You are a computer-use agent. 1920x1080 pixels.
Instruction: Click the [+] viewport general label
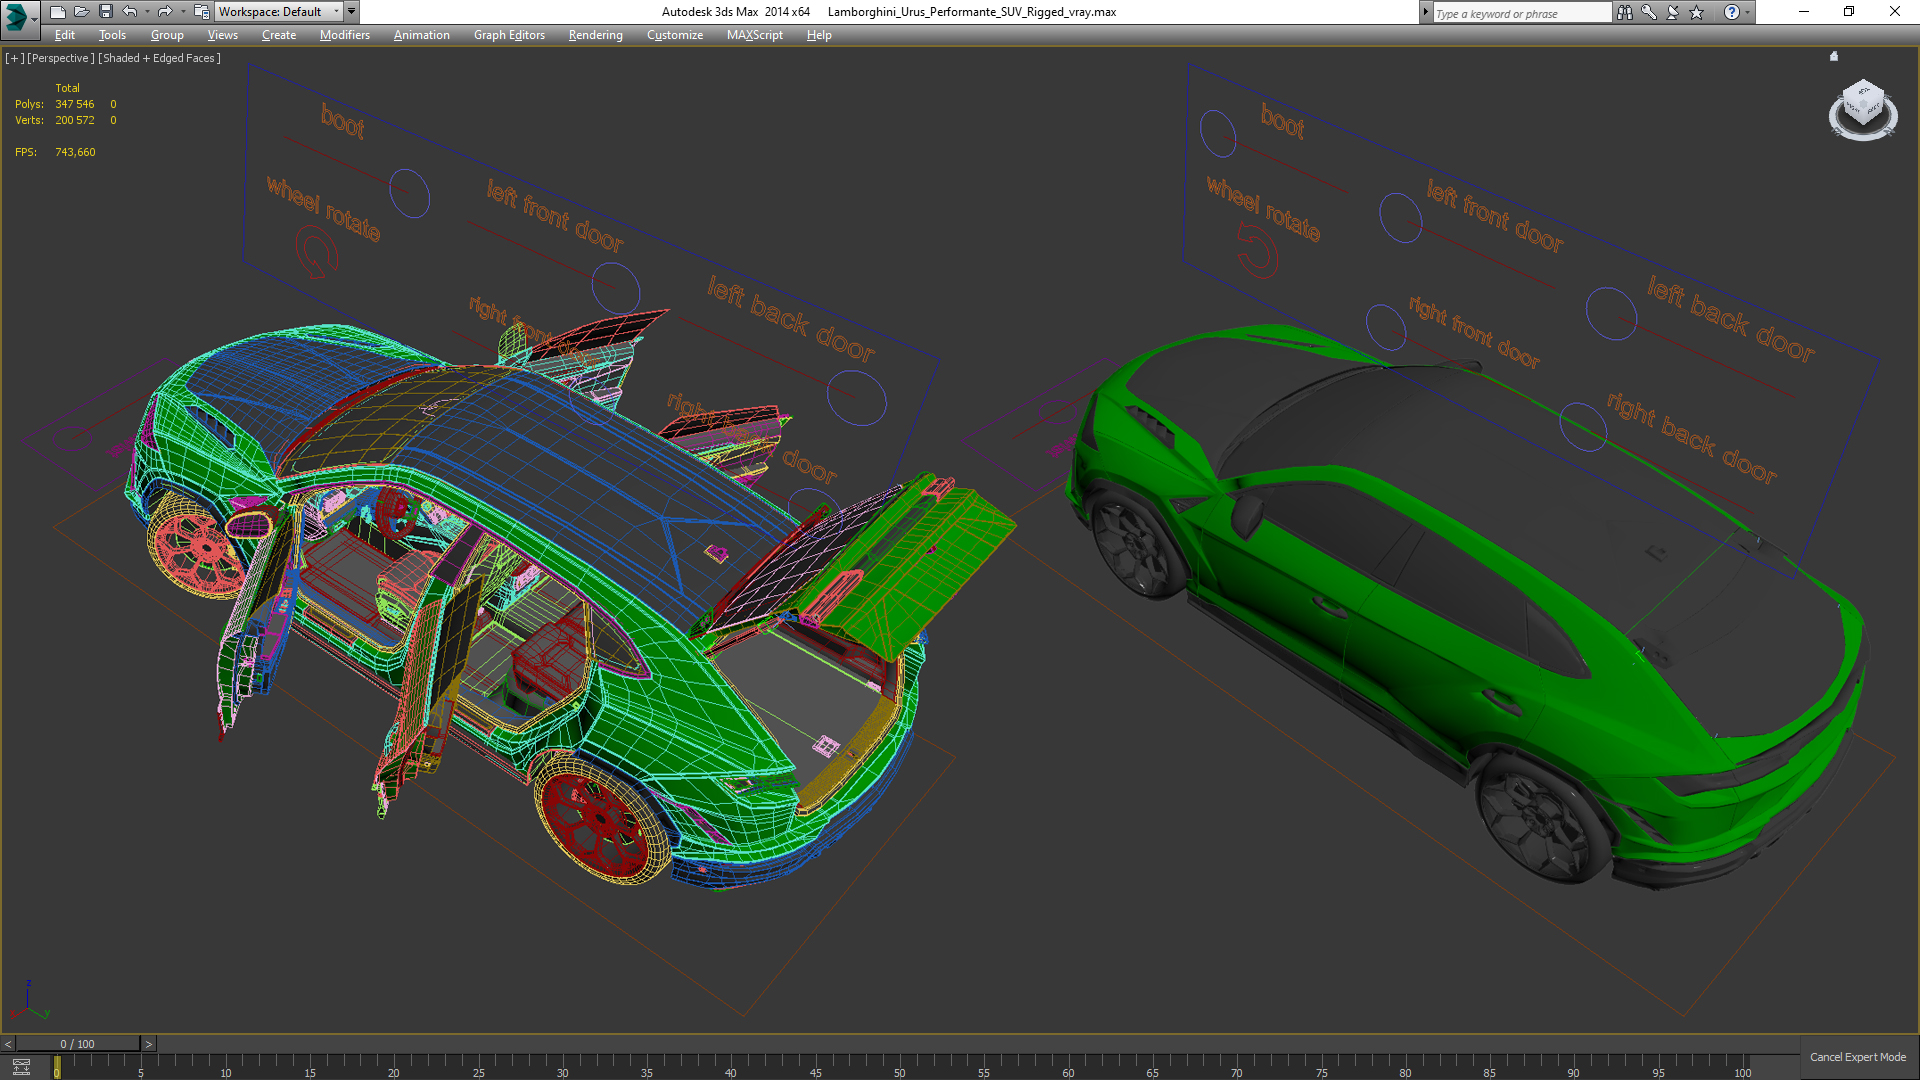pyautogui.click(x=15, y=58)
